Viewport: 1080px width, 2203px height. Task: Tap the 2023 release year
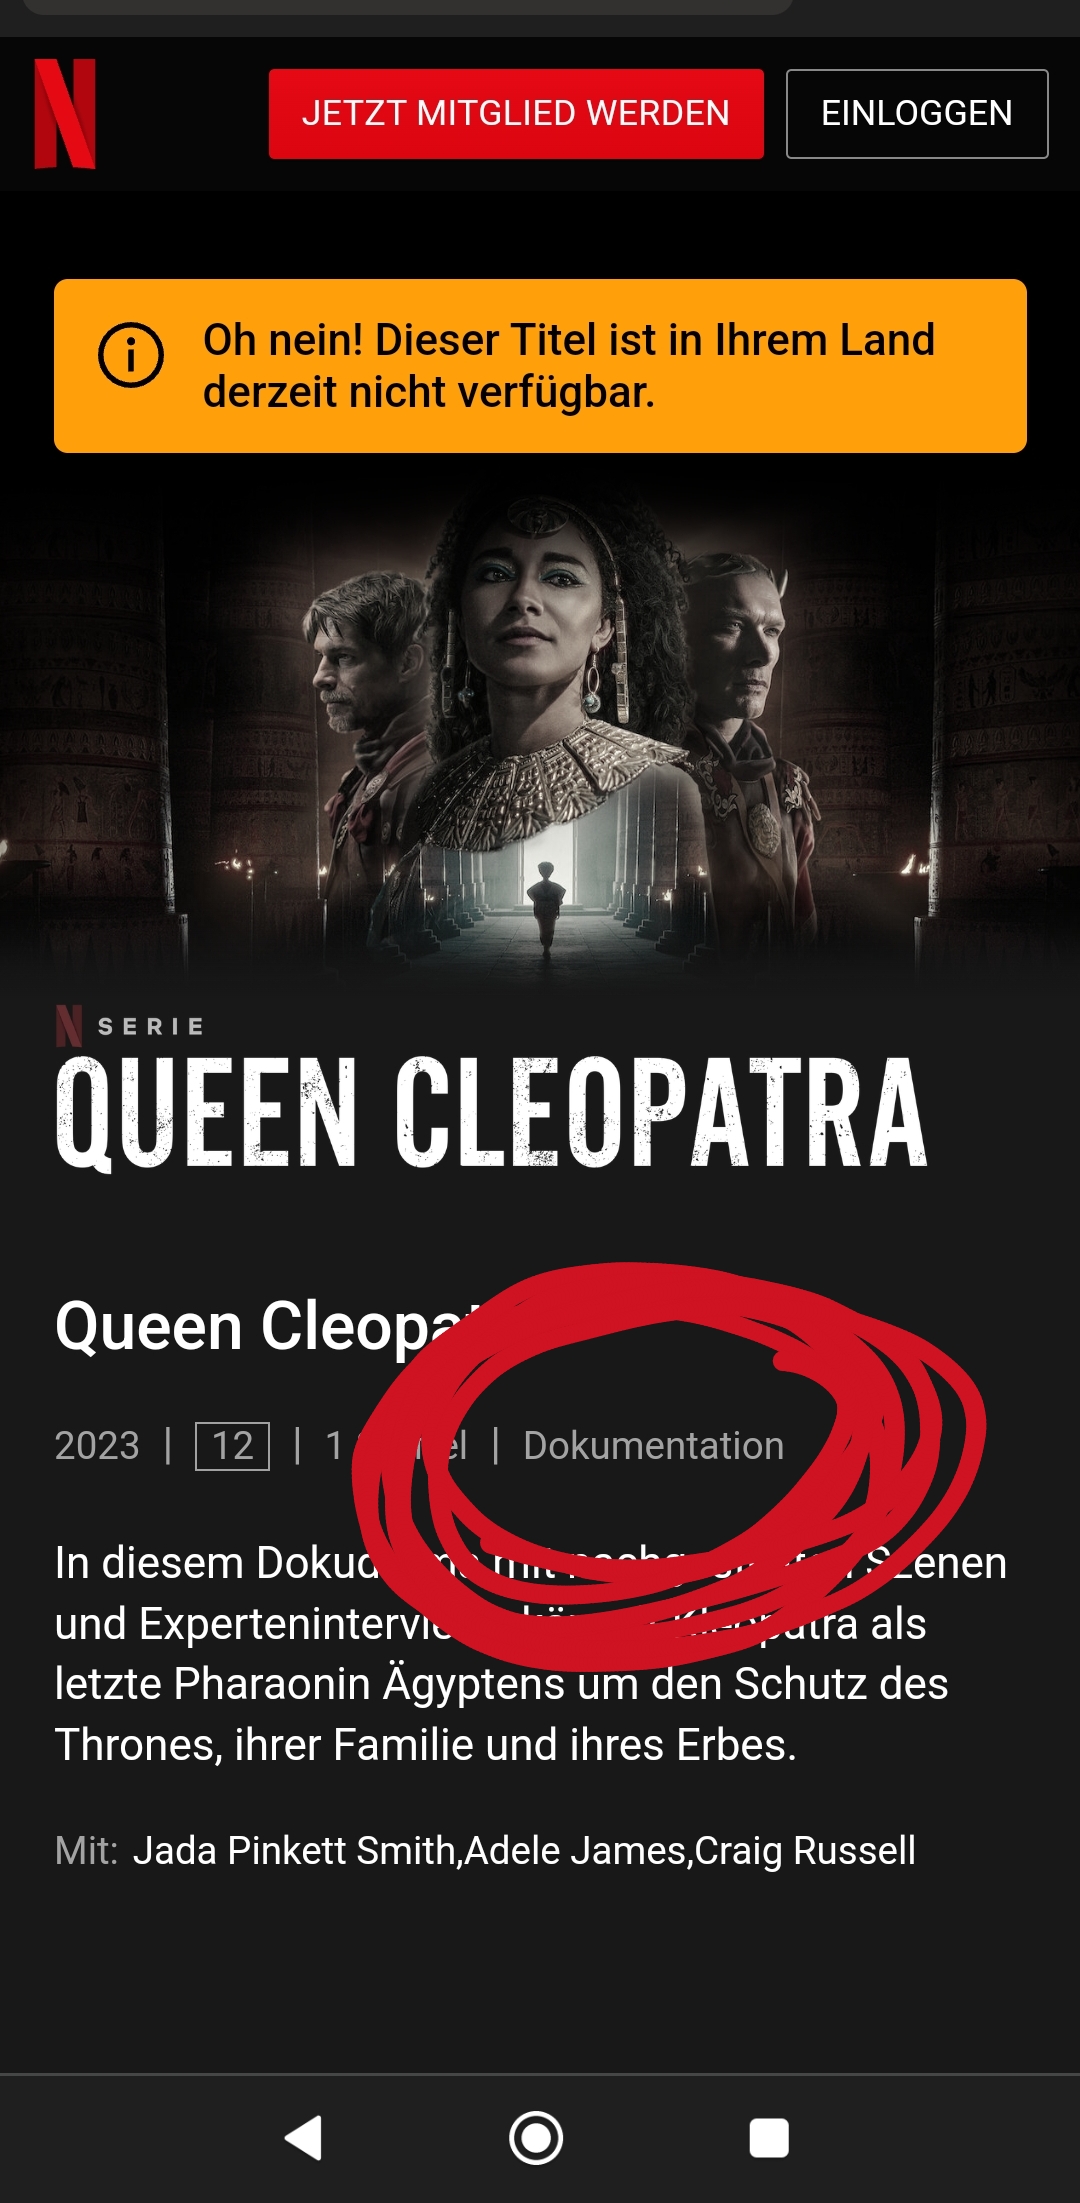coord(97,1446)
